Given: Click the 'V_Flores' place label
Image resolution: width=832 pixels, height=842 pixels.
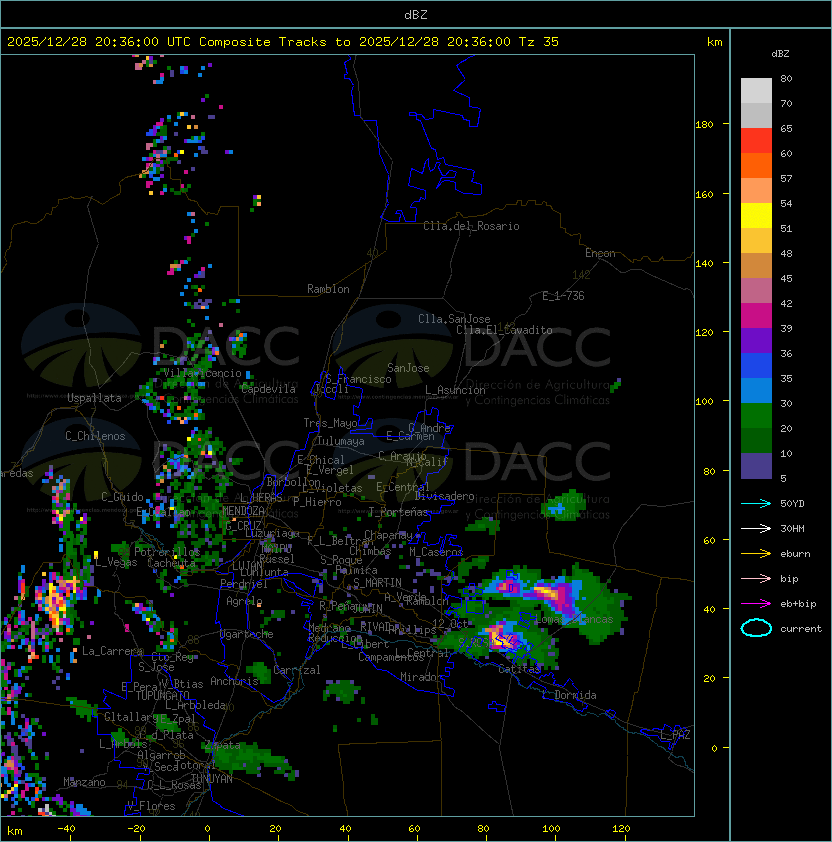Looking at the screenshot, I should pos(151,806).
